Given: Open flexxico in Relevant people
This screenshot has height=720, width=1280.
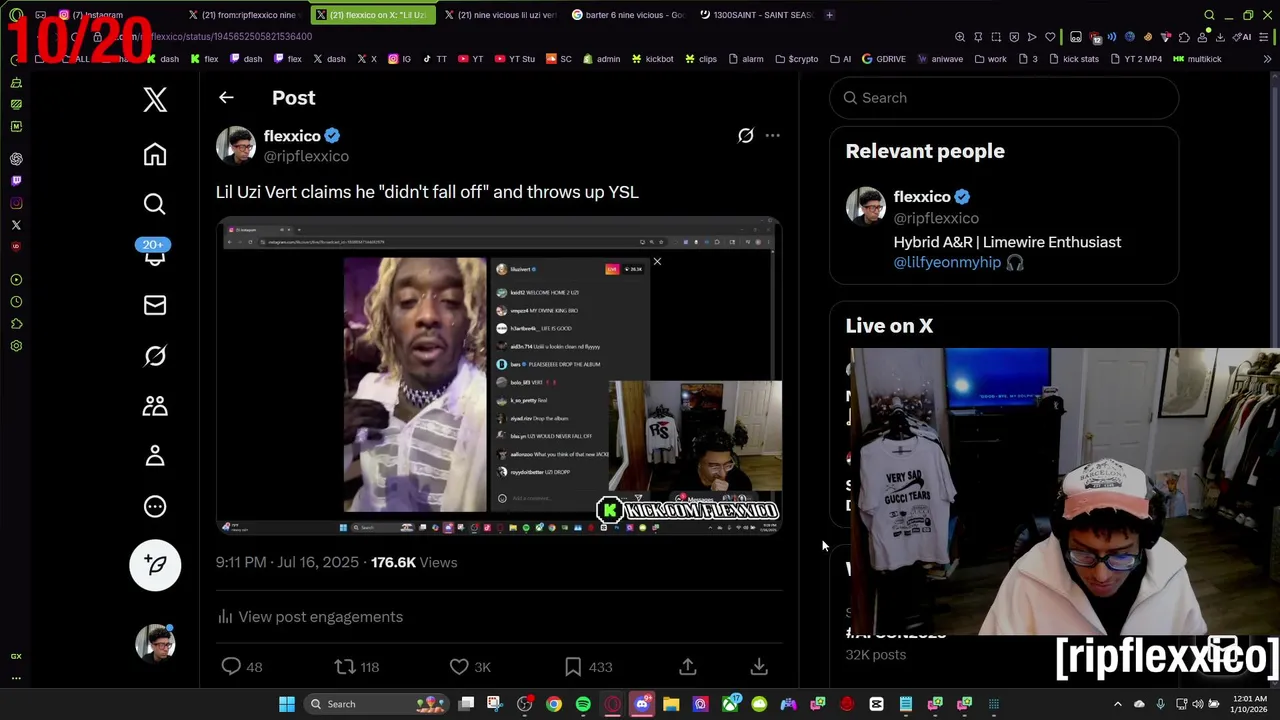Looking at the screenshot, I should (x=921, y=197).
